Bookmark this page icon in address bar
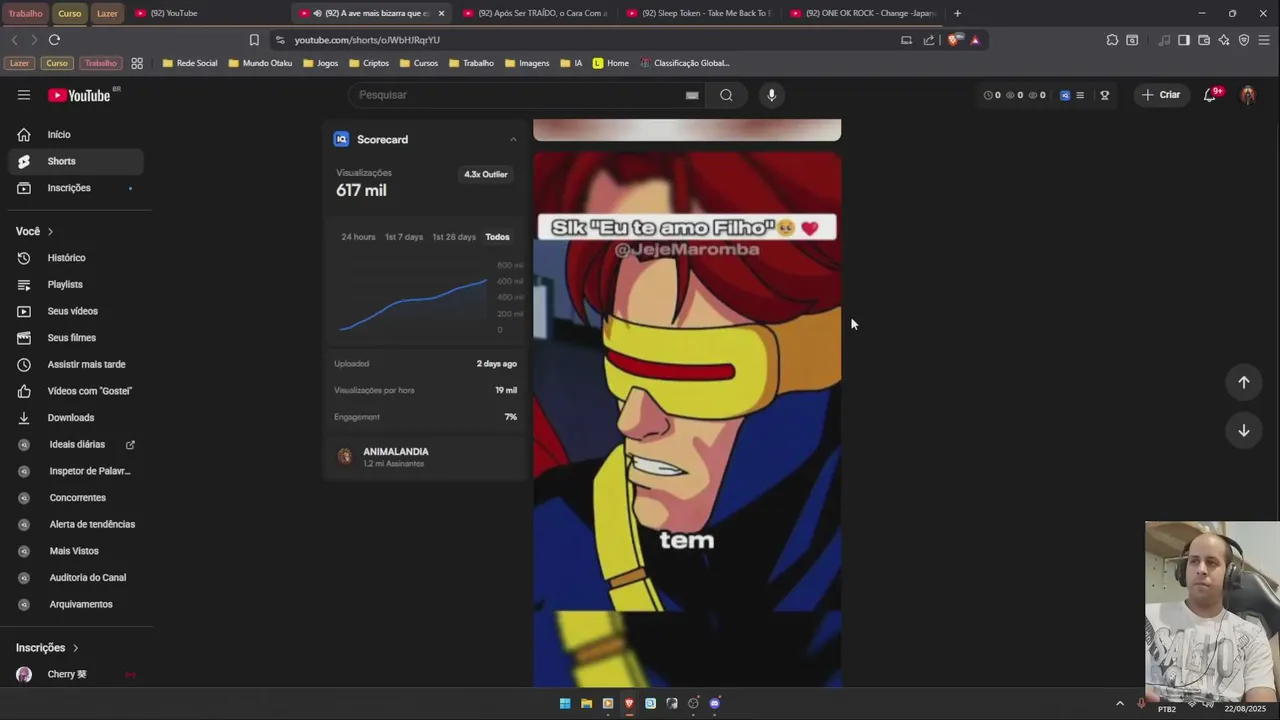The height and width of the screenshot is (720, 1280). point(254,40)
